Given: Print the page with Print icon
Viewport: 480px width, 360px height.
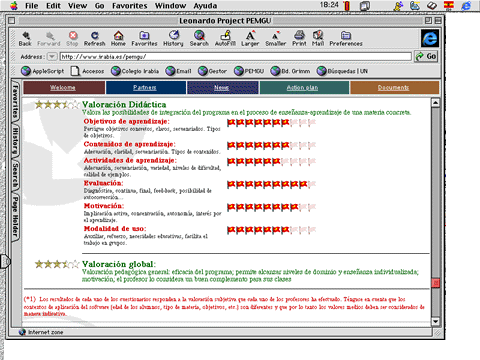Looking at the screenshot, I should tap(299, 39).
